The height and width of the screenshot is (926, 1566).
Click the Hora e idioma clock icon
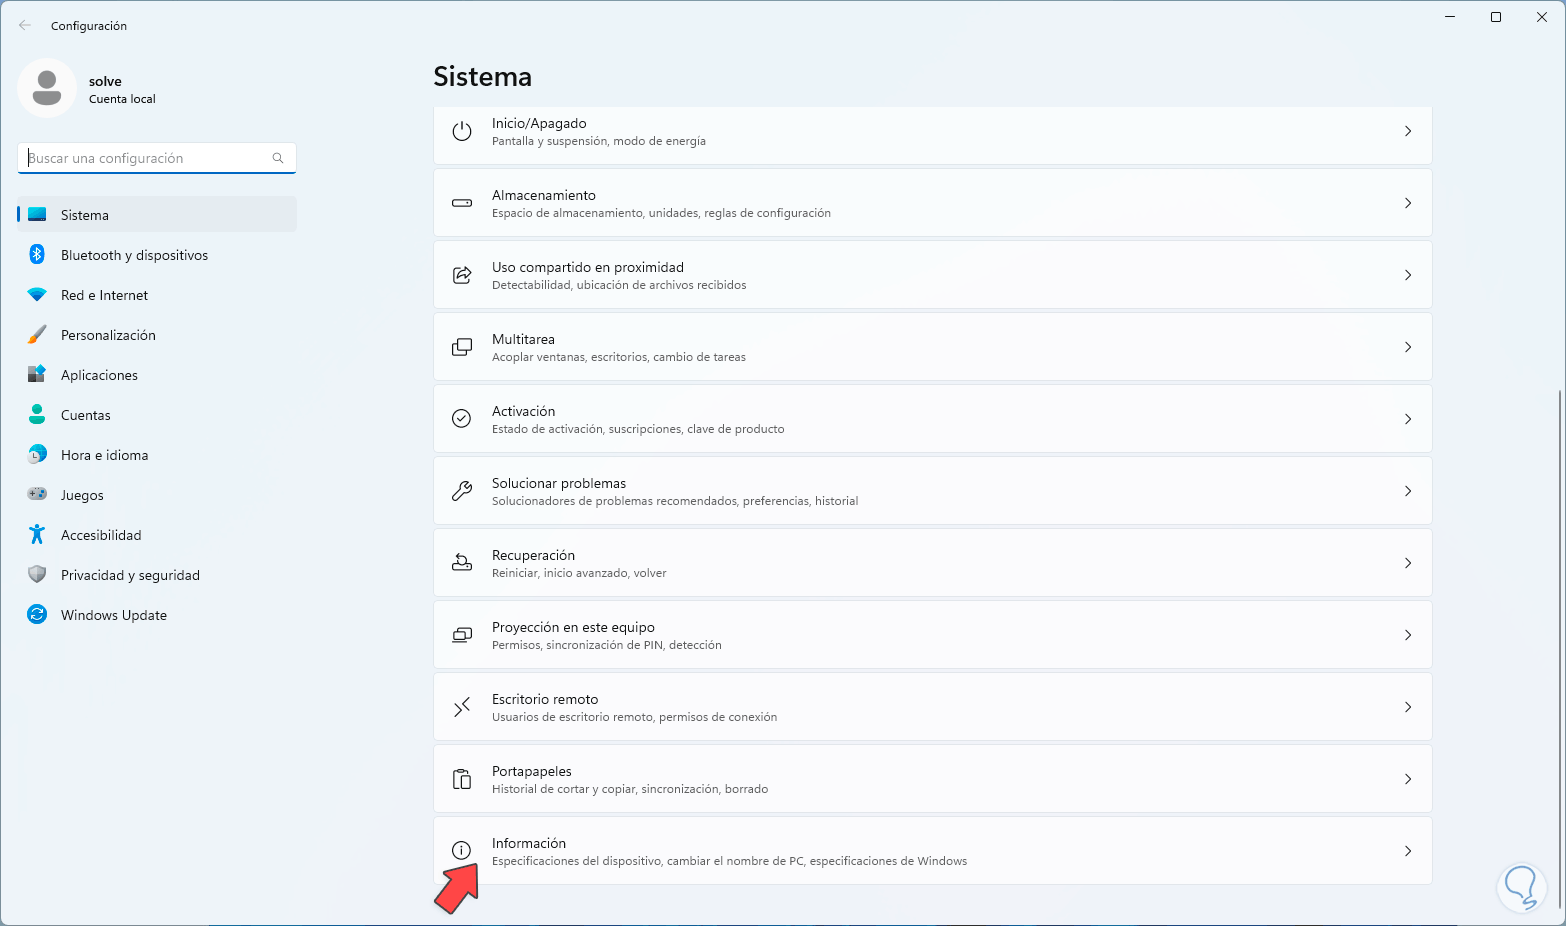click(x=37, y=455)
